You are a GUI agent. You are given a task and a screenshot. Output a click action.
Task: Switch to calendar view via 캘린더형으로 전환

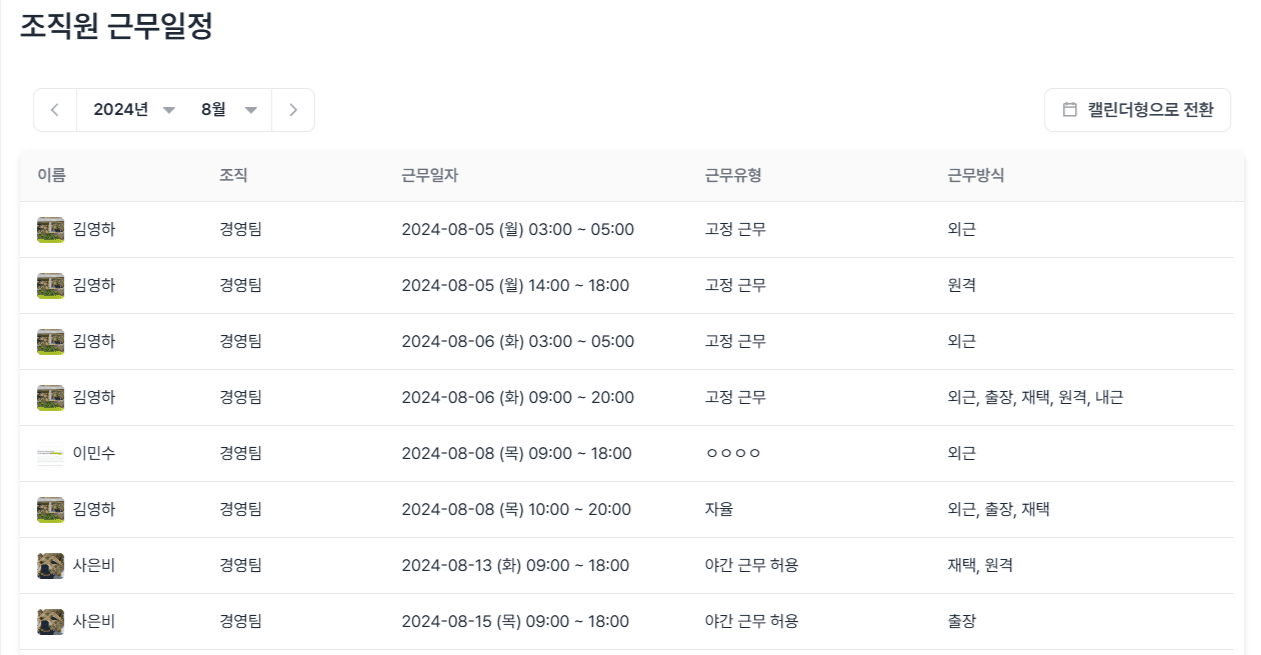click(x=1137, y=110)
